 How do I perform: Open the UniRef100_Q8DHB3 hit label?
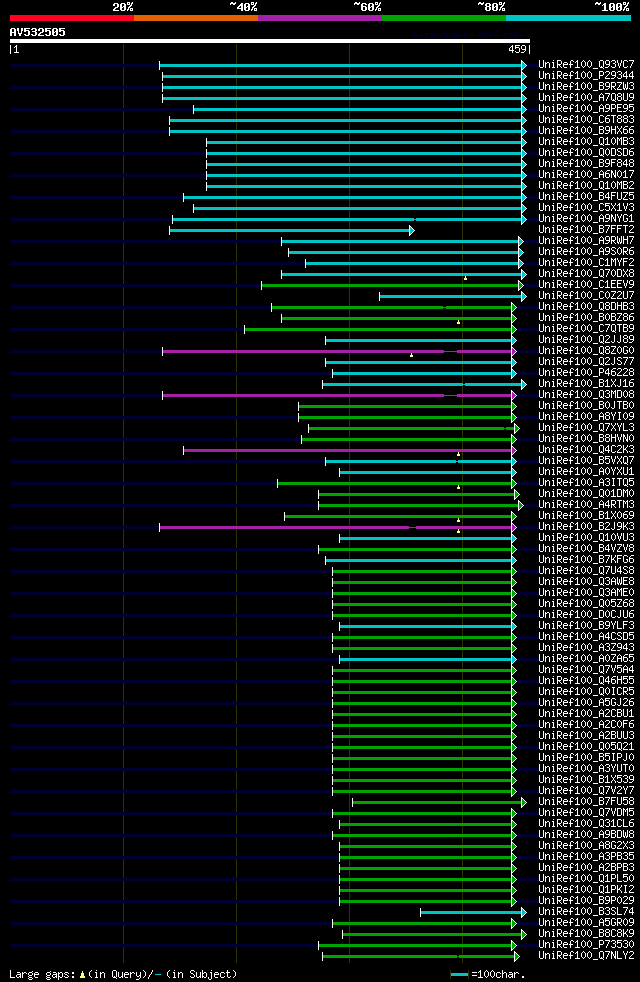click(x=586, y=307)
